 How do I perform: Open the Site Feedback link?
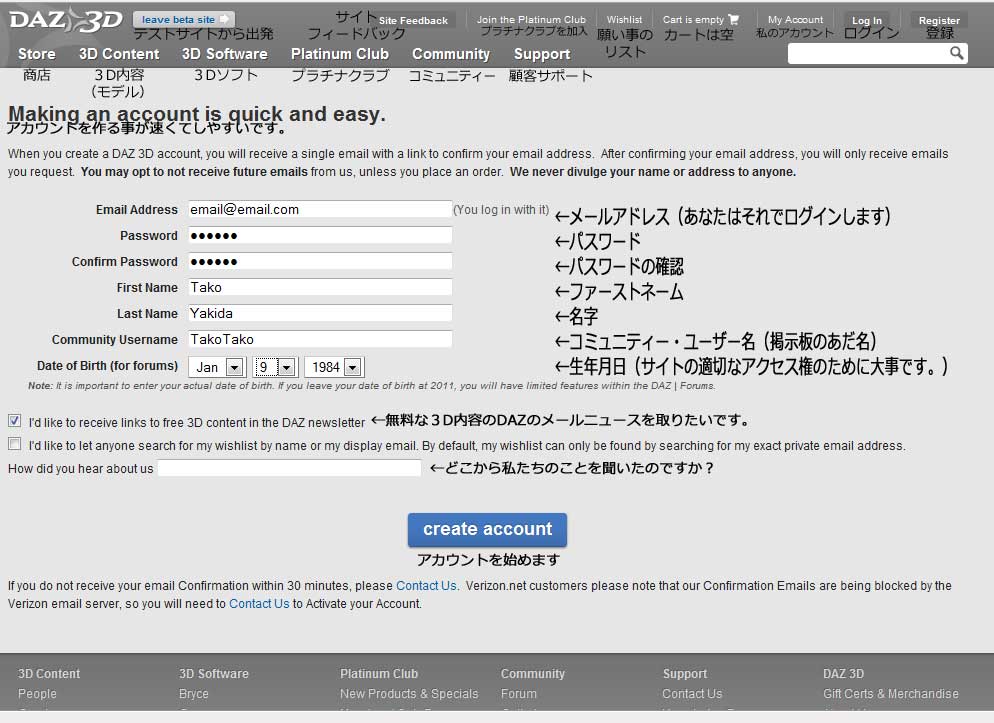click(x=413, y=20)
